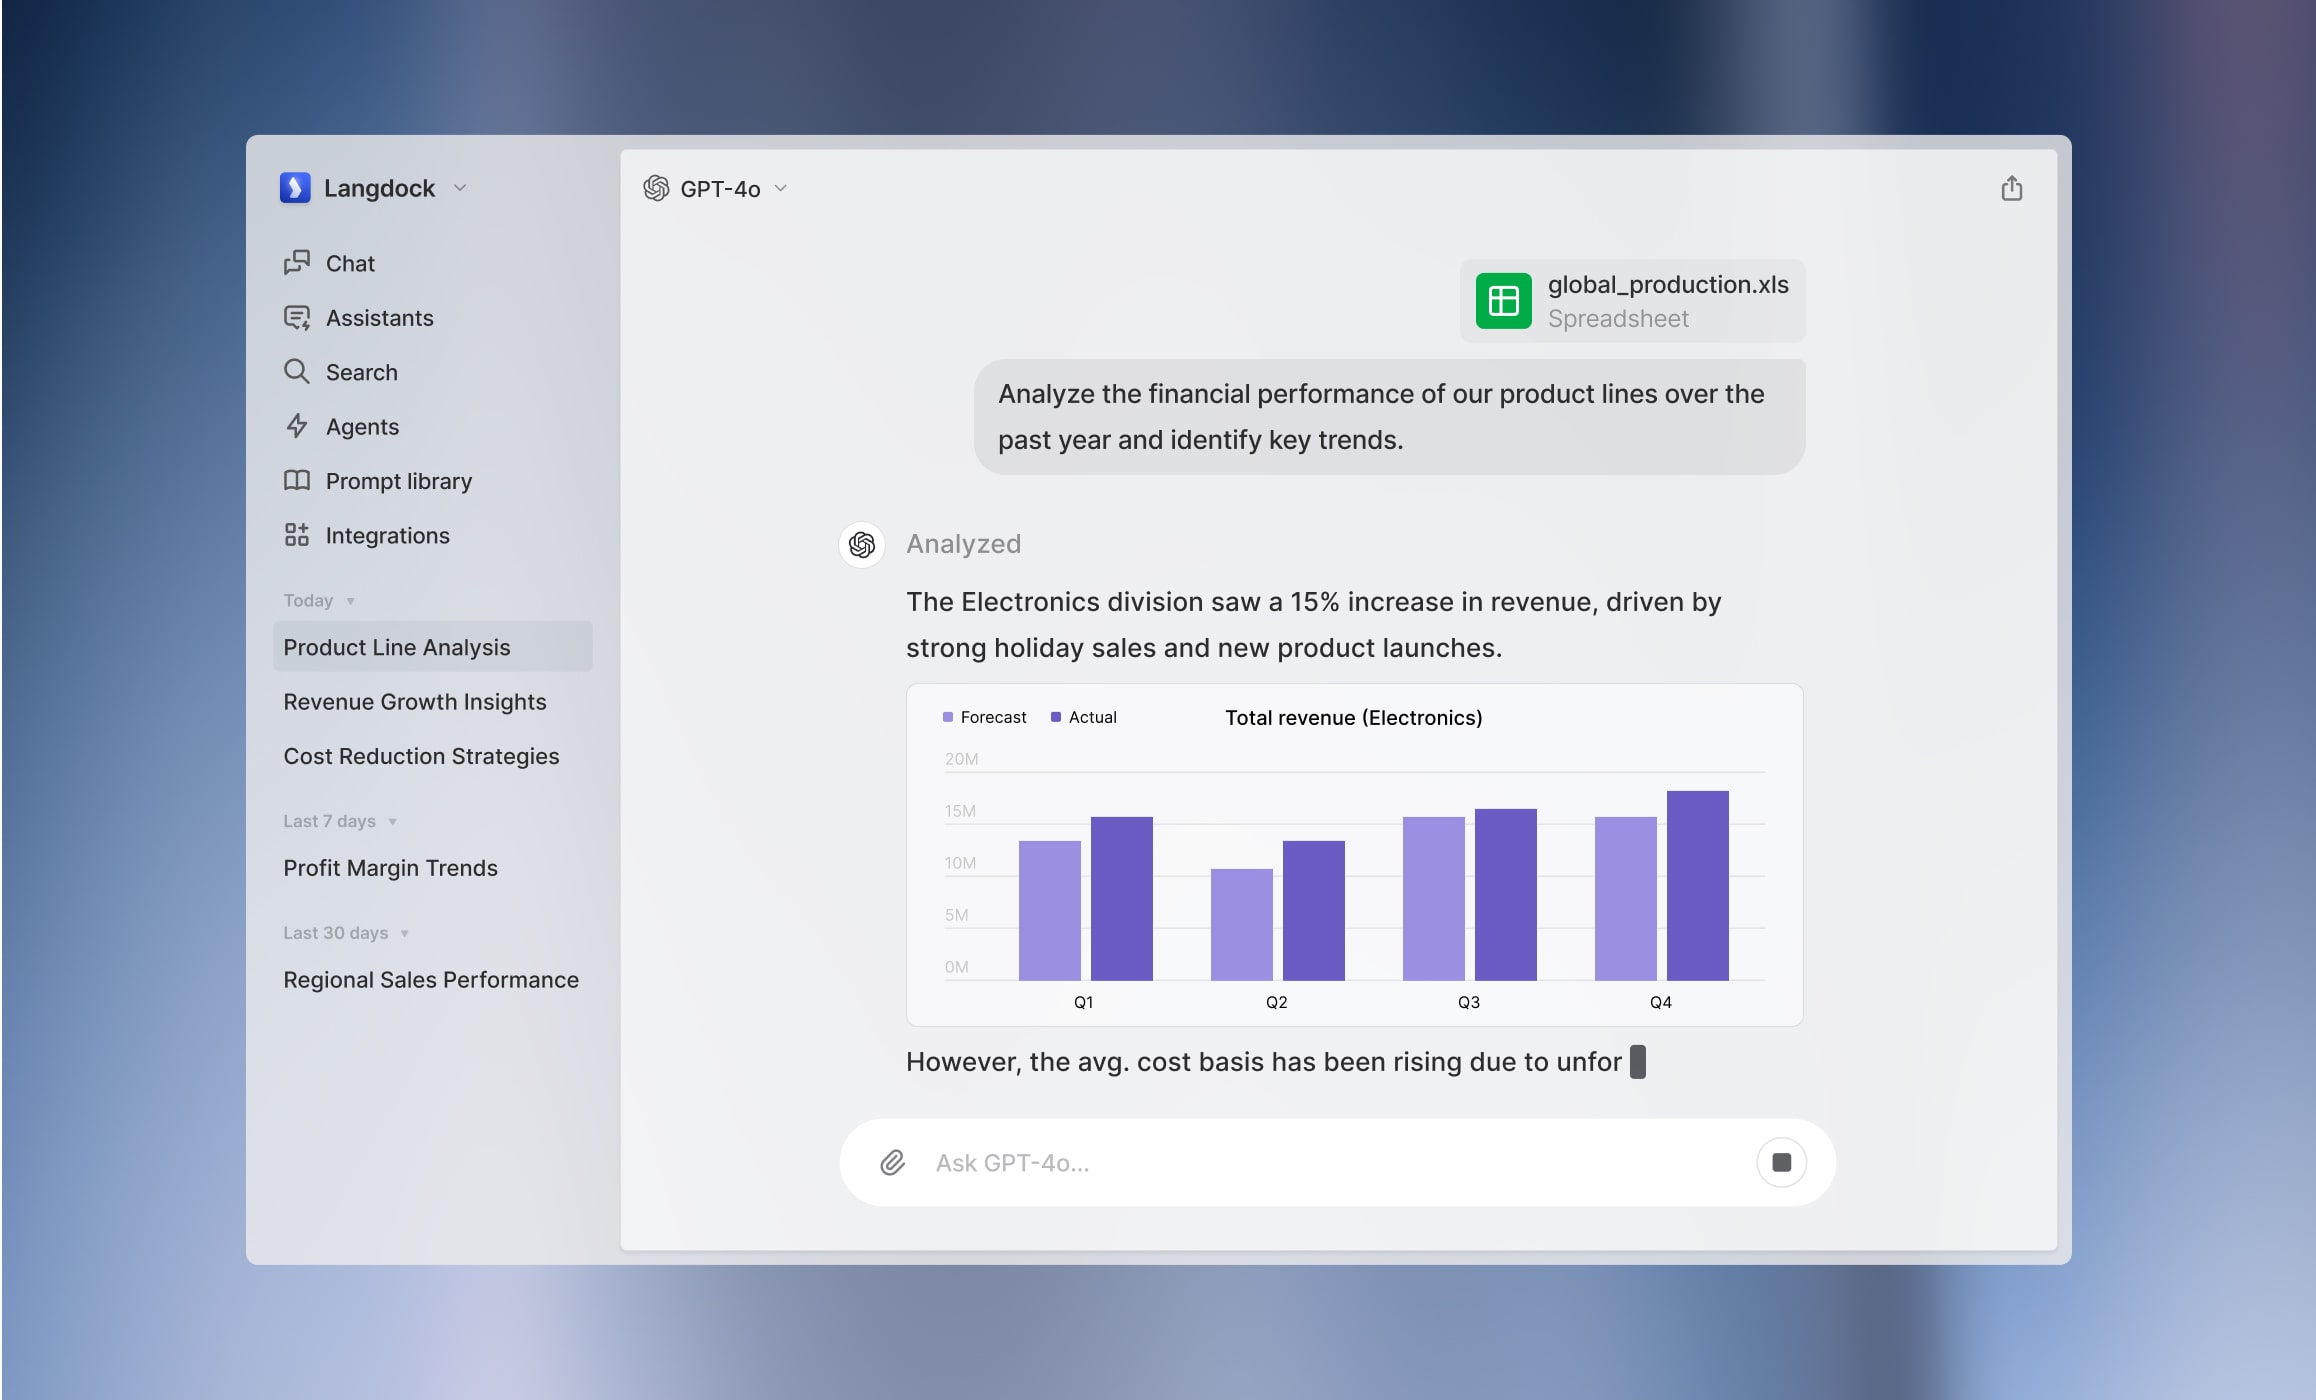Click the Langdock logo icon
The image size is (2316, 1400).
point(295,188)
